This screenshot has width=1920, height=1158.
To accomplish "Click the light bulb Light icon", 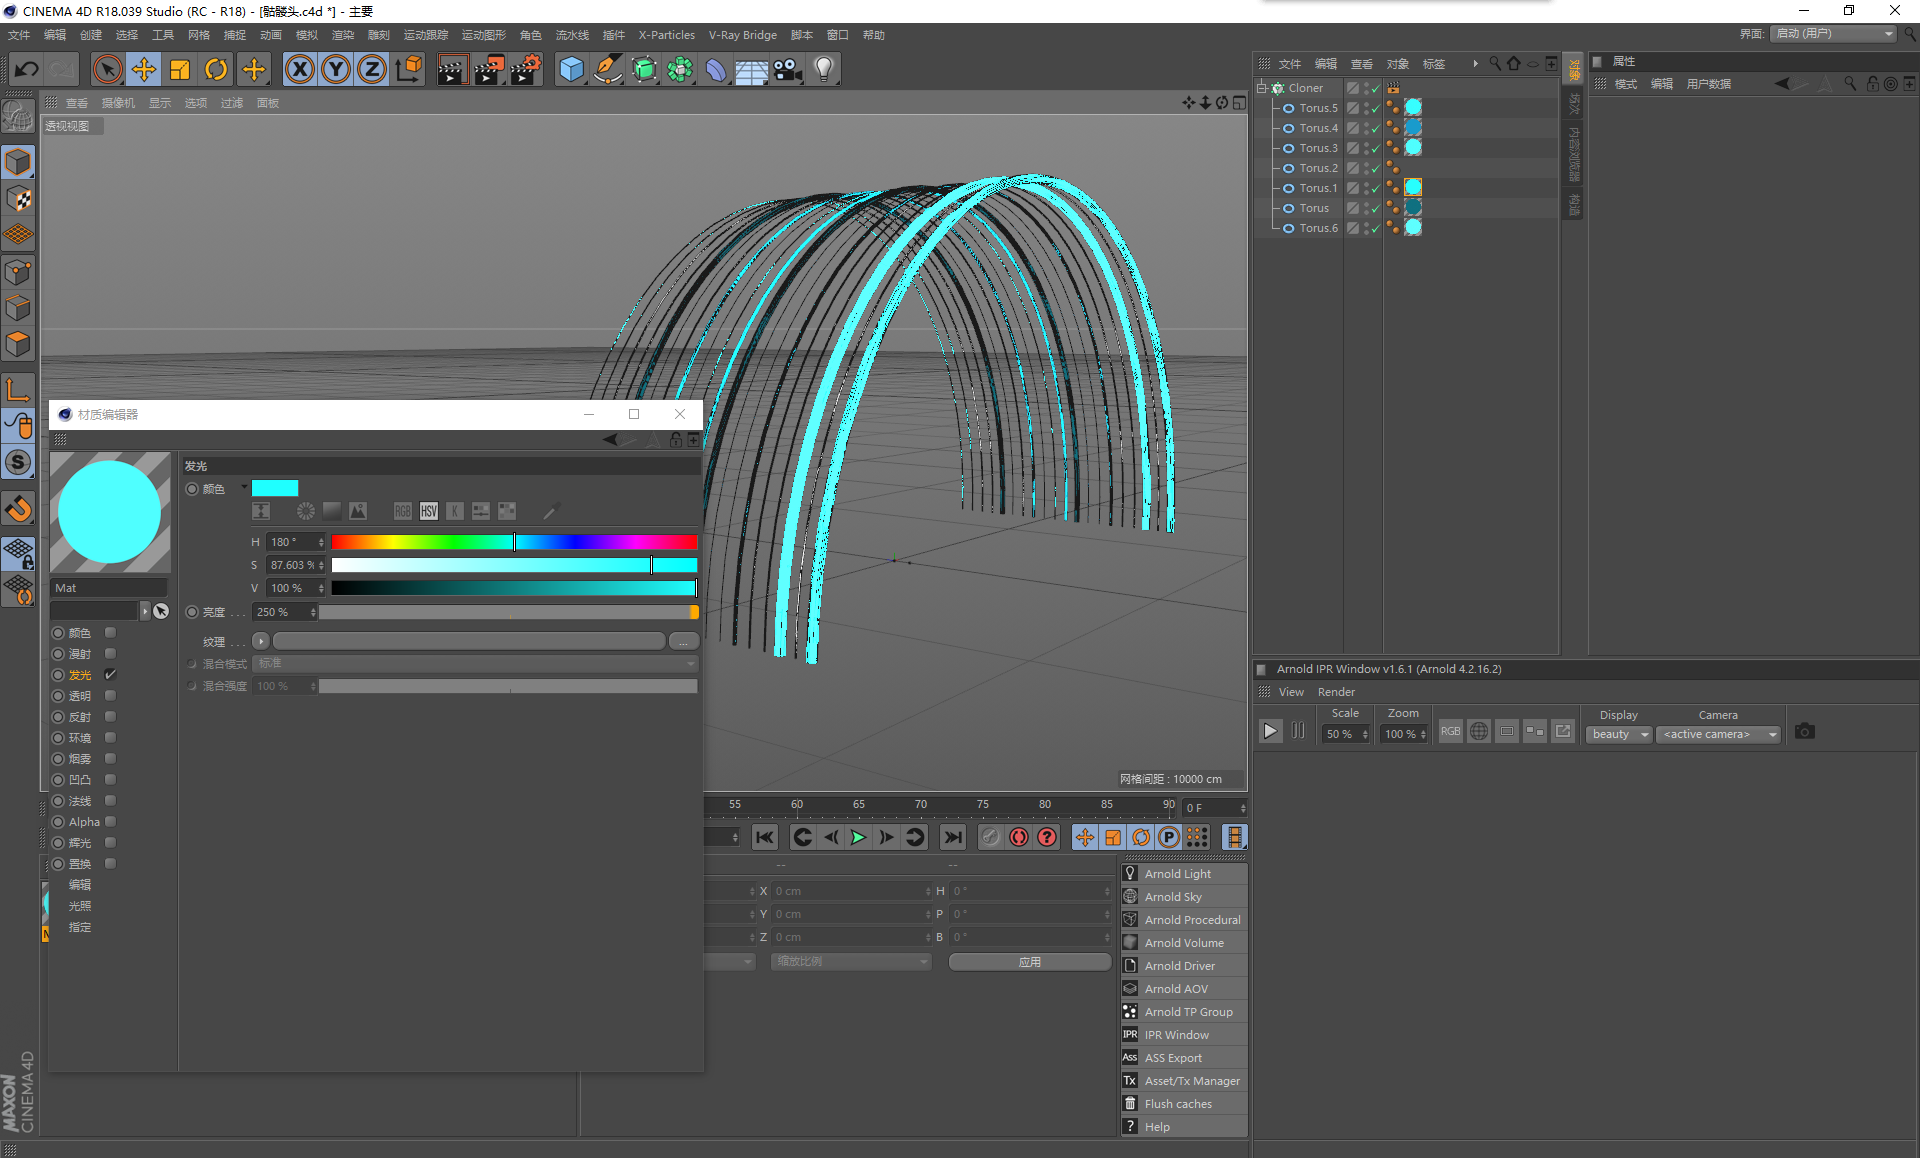I will coord(824,69).
